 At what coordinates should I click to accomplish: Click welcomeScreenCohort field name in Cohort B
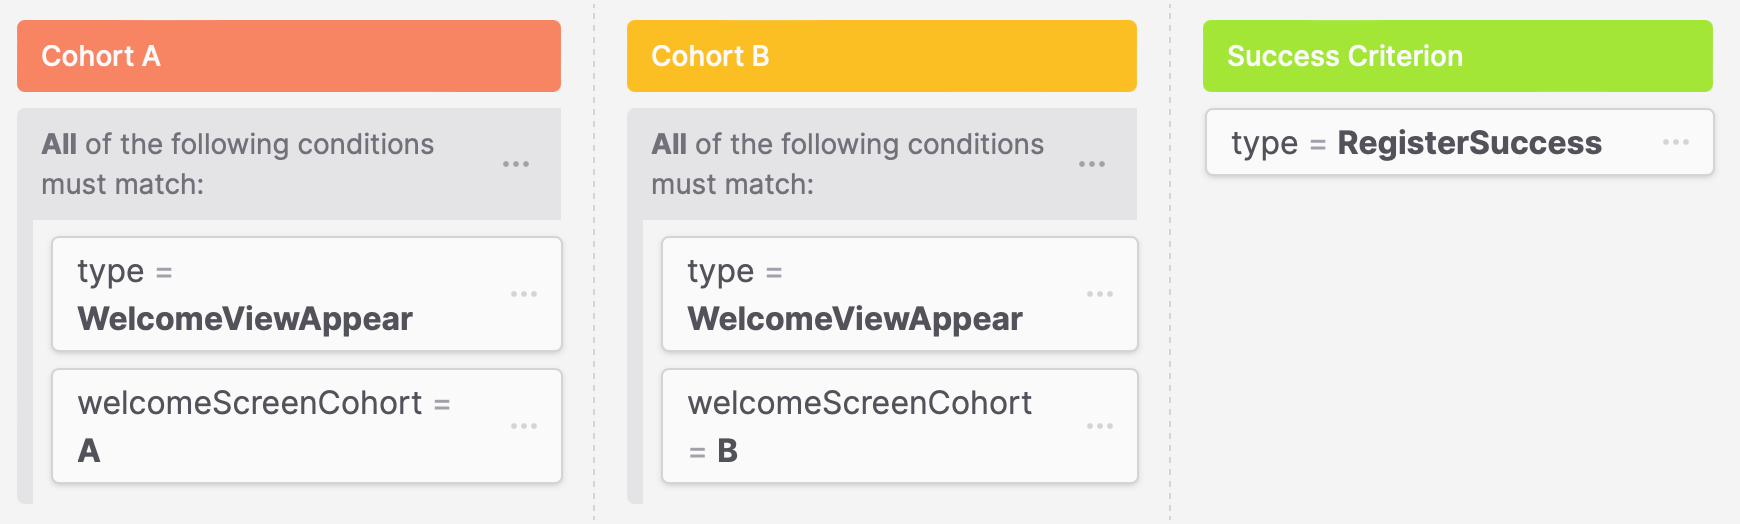[x=860, y=403]
